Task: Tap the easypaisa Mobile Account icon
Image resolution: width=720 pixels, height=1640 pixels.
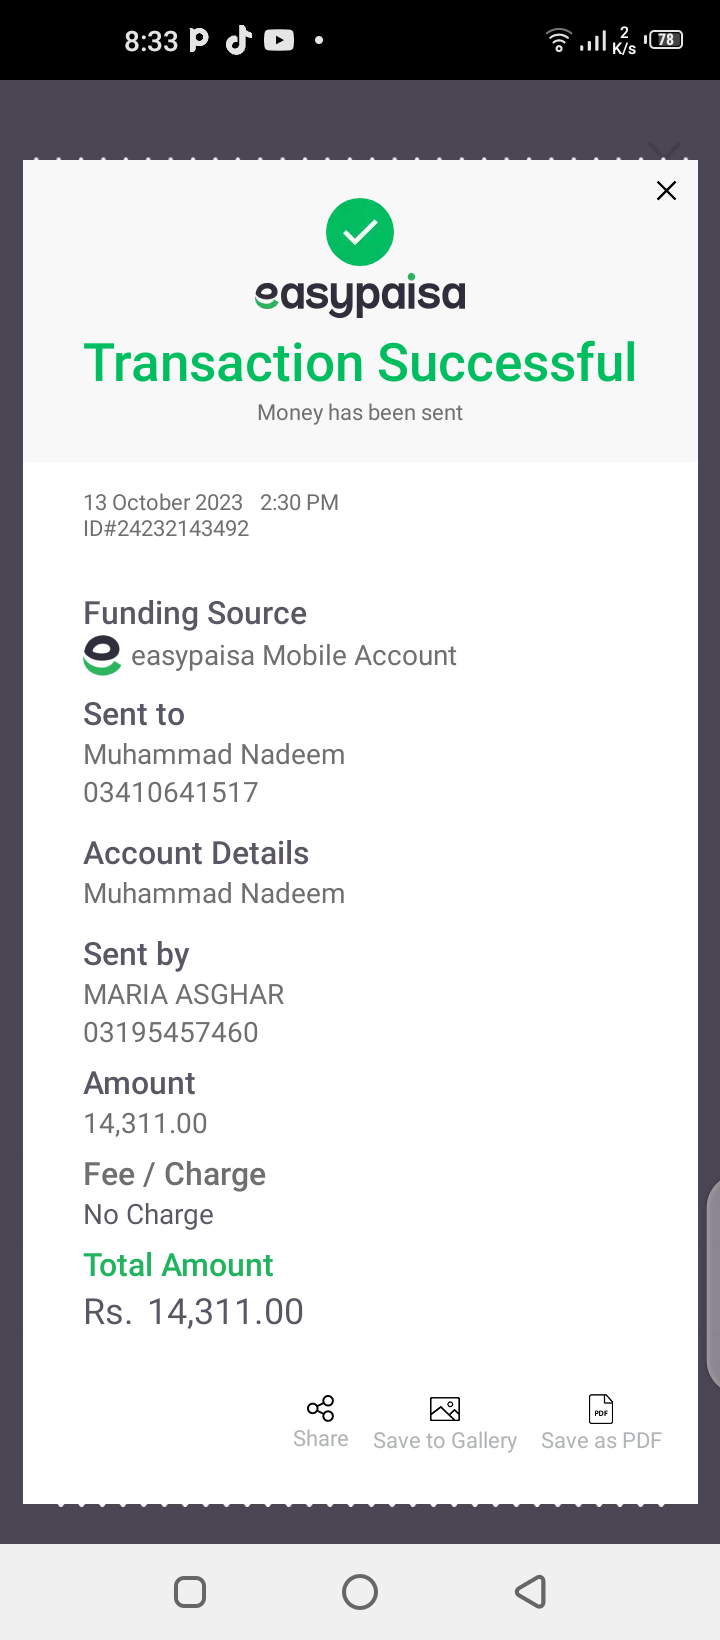Action: 102,655
